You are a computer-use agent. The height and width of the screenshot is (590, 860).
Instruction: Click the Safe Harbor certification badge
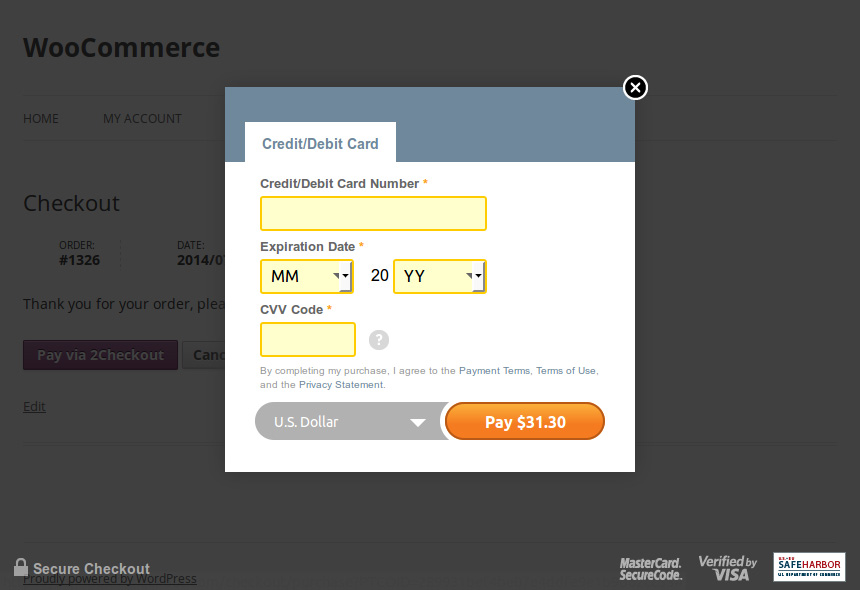(807, 567)
